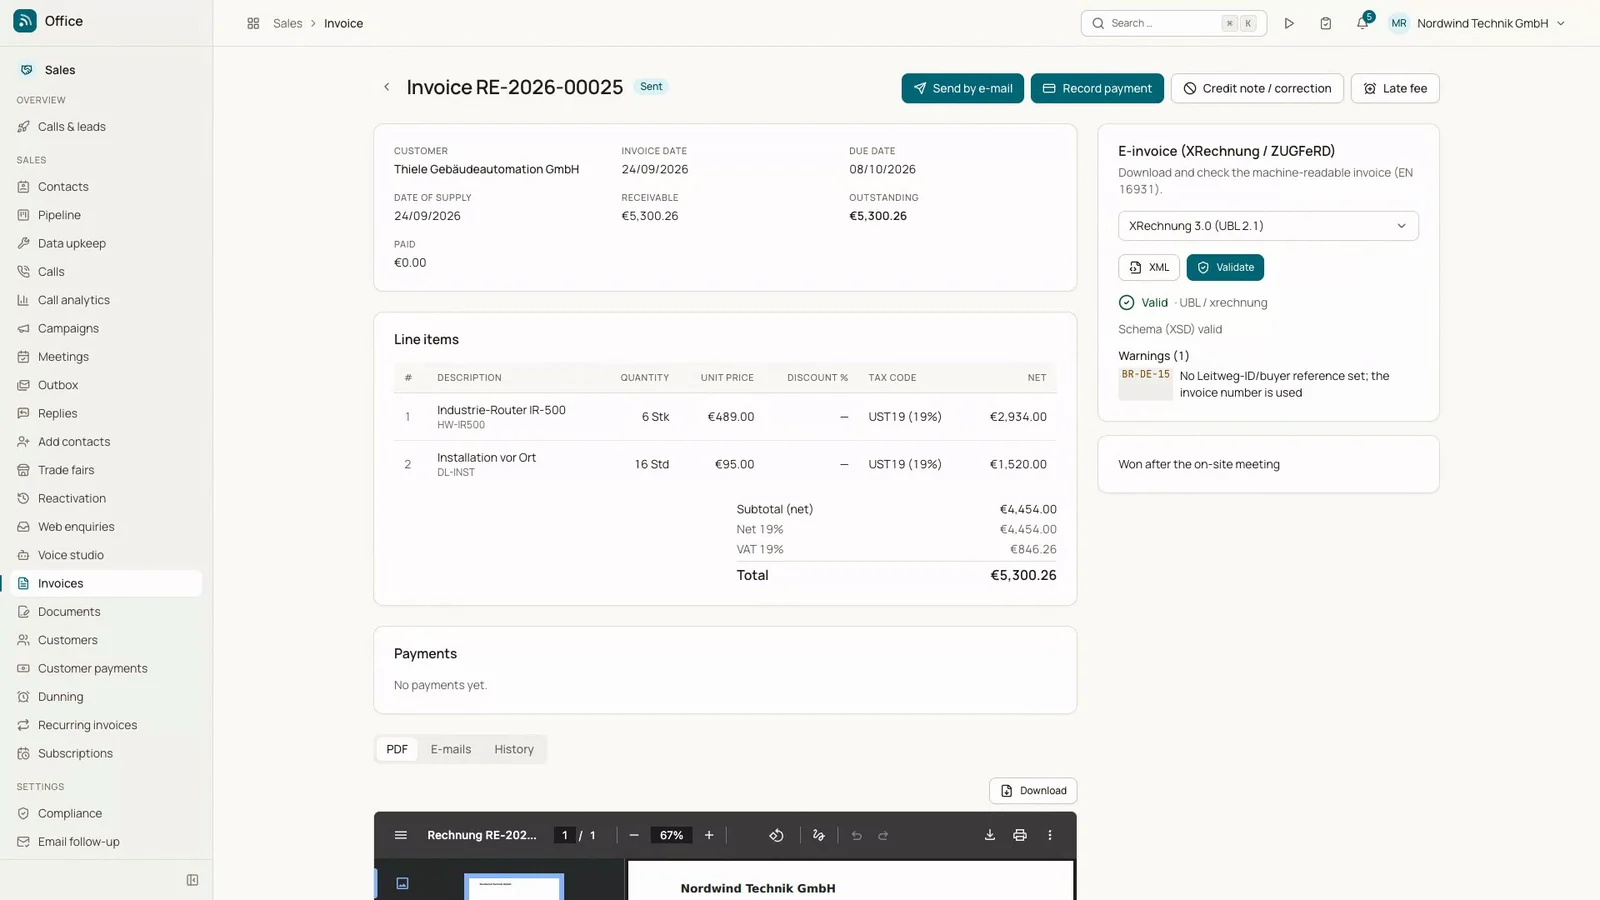1600x900 pixels.
Task: Create a Credit note / correction
Action: 1257,88
